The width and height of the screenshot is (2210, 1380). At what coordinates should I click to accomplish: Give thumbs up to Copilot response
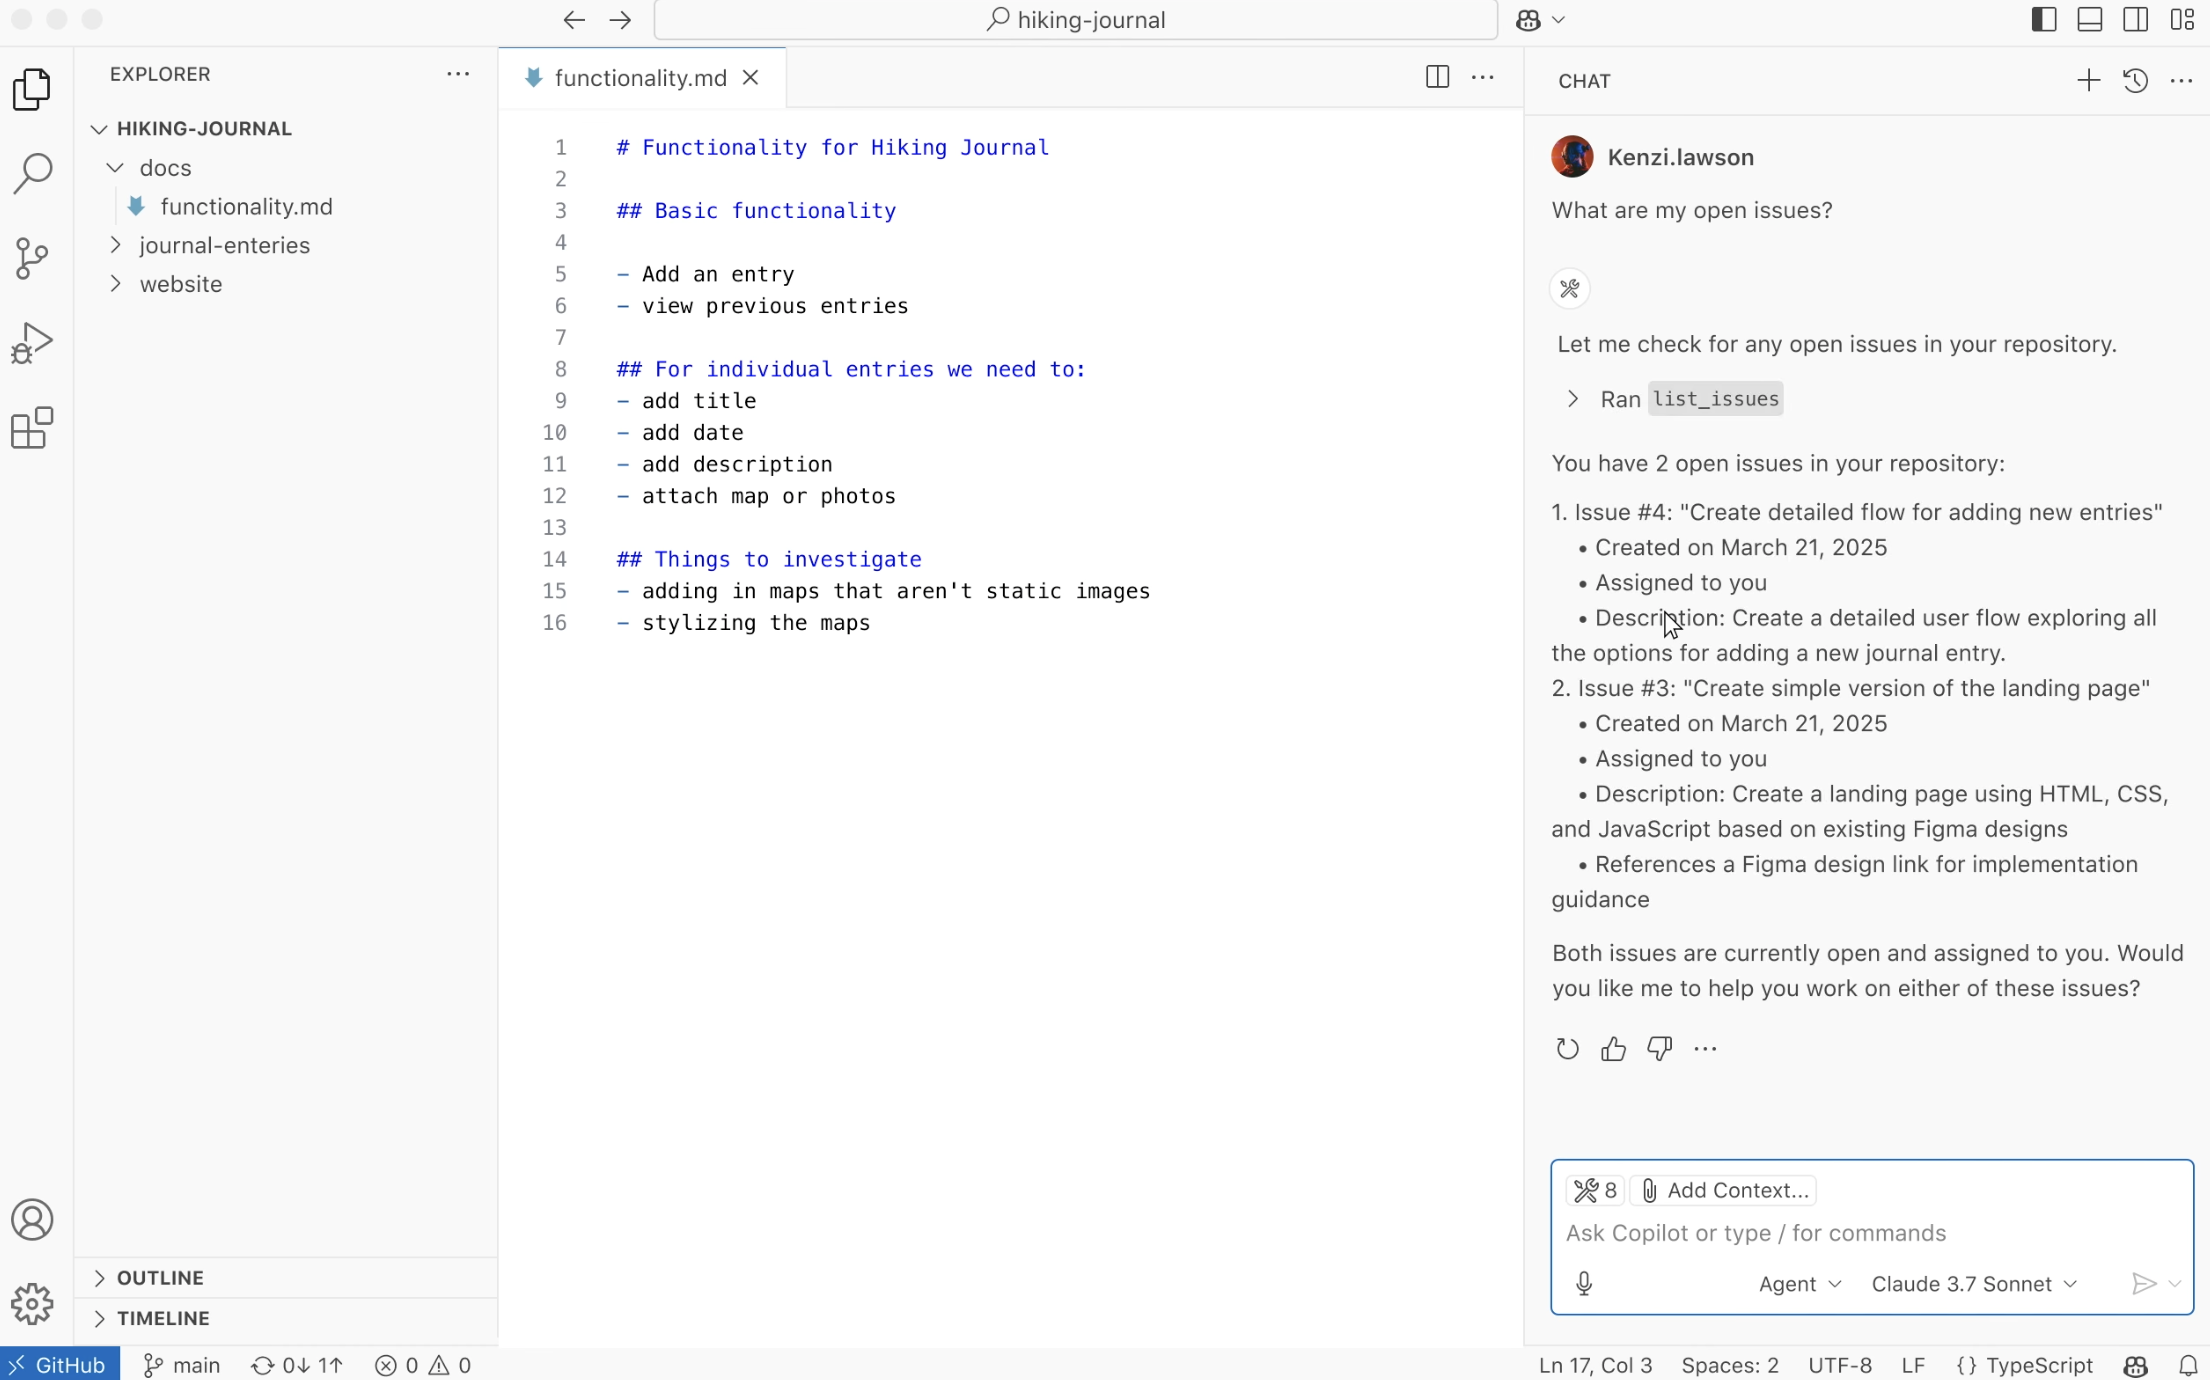coord(1613,1049)
